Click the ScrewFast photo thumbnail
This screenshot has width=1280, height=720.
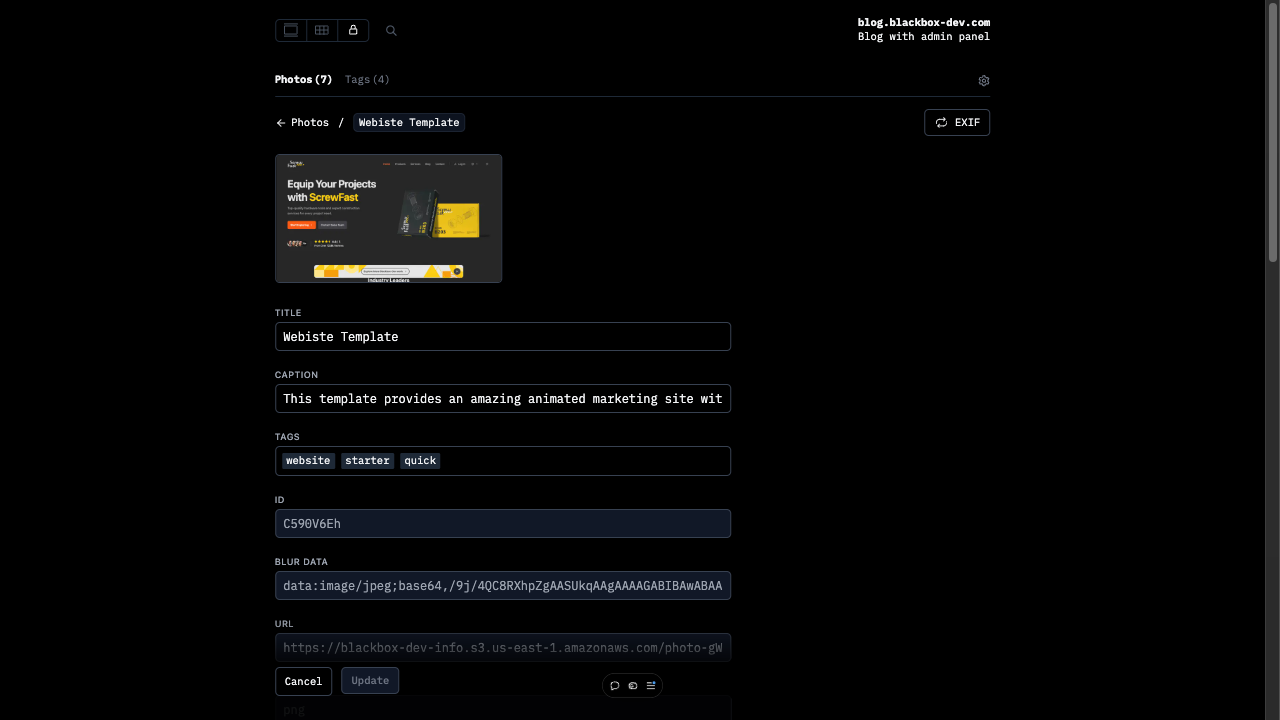click(389, 219)
